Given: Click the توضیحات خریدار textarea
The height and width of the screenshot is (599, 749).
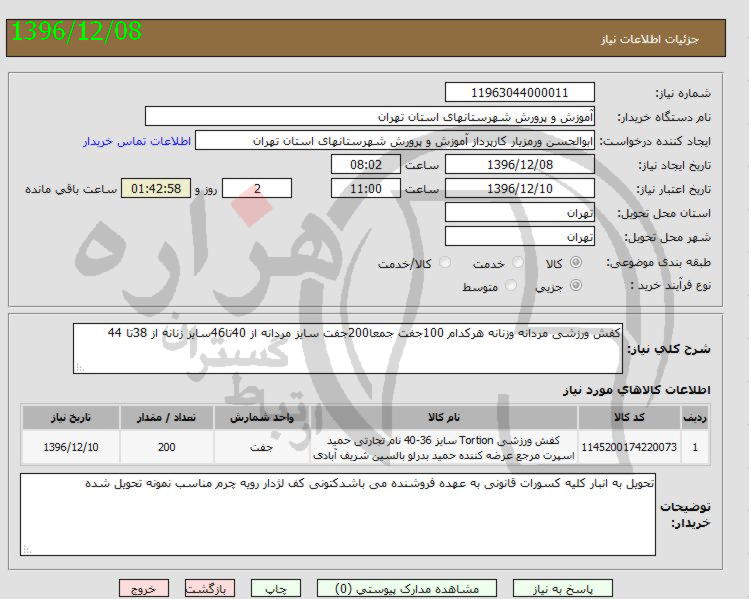Looking at the screenshot, I should coord(338,514).
